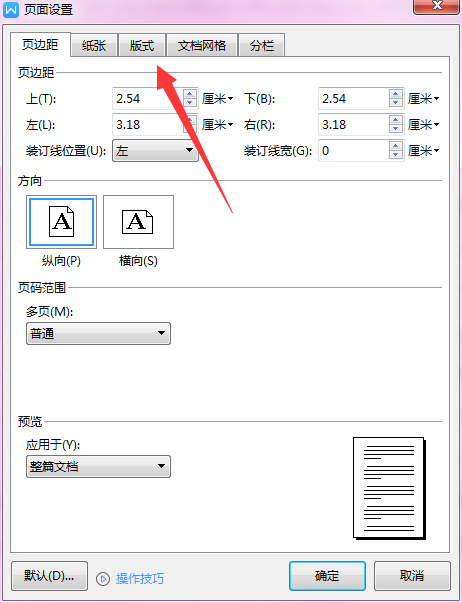Open the 分栏 columns tab
Screen dimensions: 462x603
pos(262,45)
